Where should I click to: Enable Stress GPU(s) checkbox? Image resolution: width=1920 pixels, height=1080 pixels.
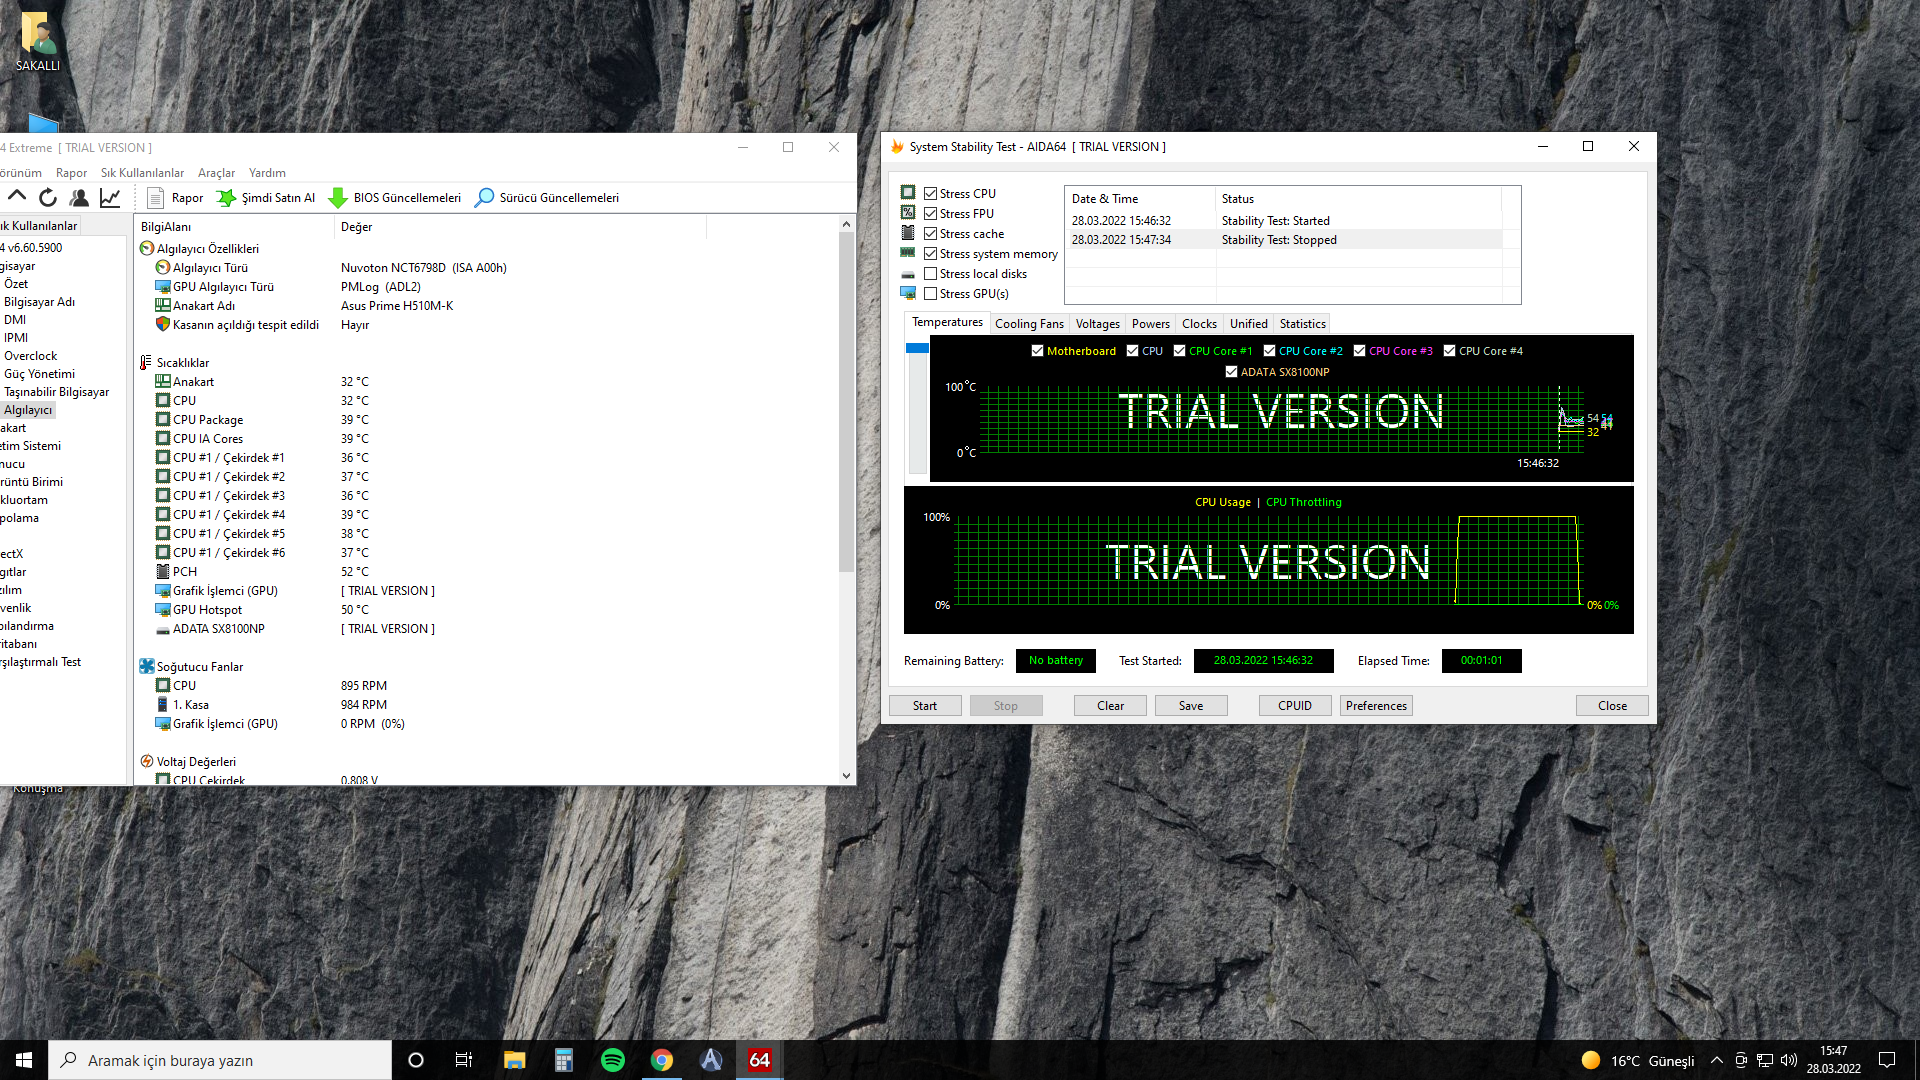click(931, 294)
